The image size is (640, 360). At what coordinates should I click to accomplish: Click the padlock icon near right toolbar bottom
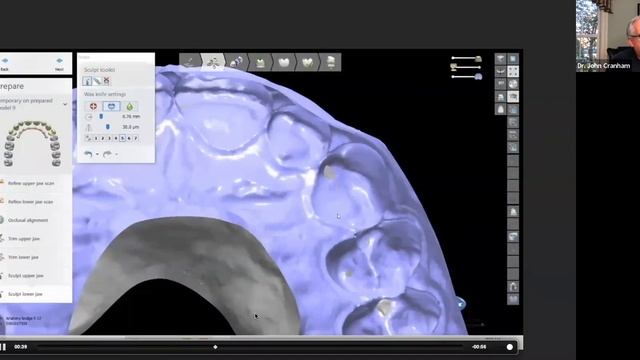(x=513, y=287)
